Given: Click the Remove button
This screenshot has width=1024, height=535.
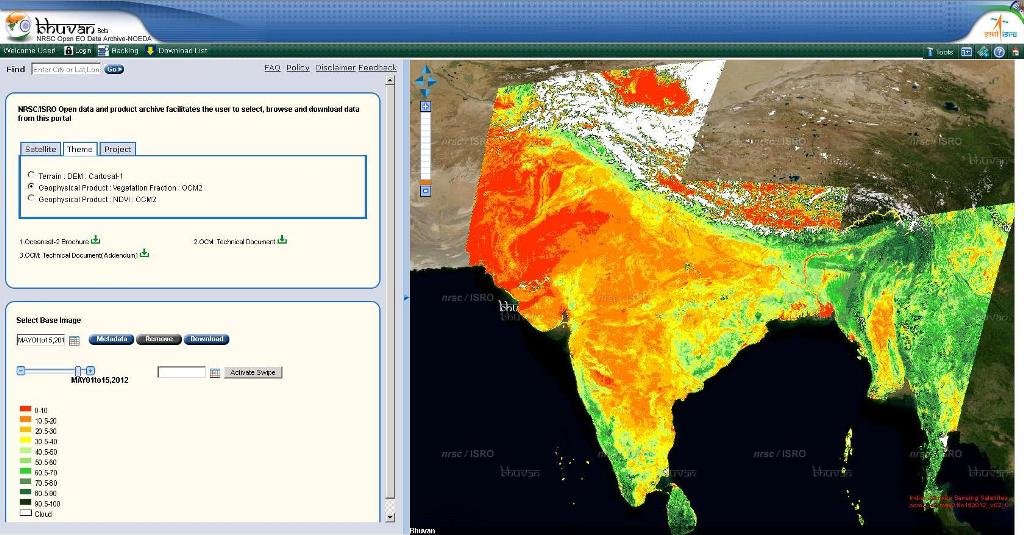Looking at the screenshot, I should point(159,339).
